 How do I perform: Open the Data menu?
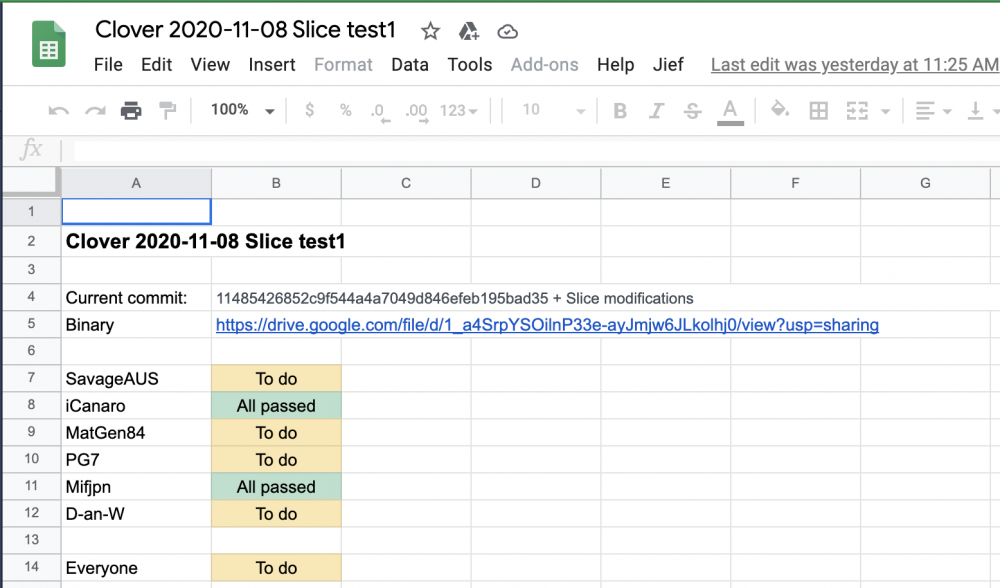pyautogui.click(x=409, y=64)
